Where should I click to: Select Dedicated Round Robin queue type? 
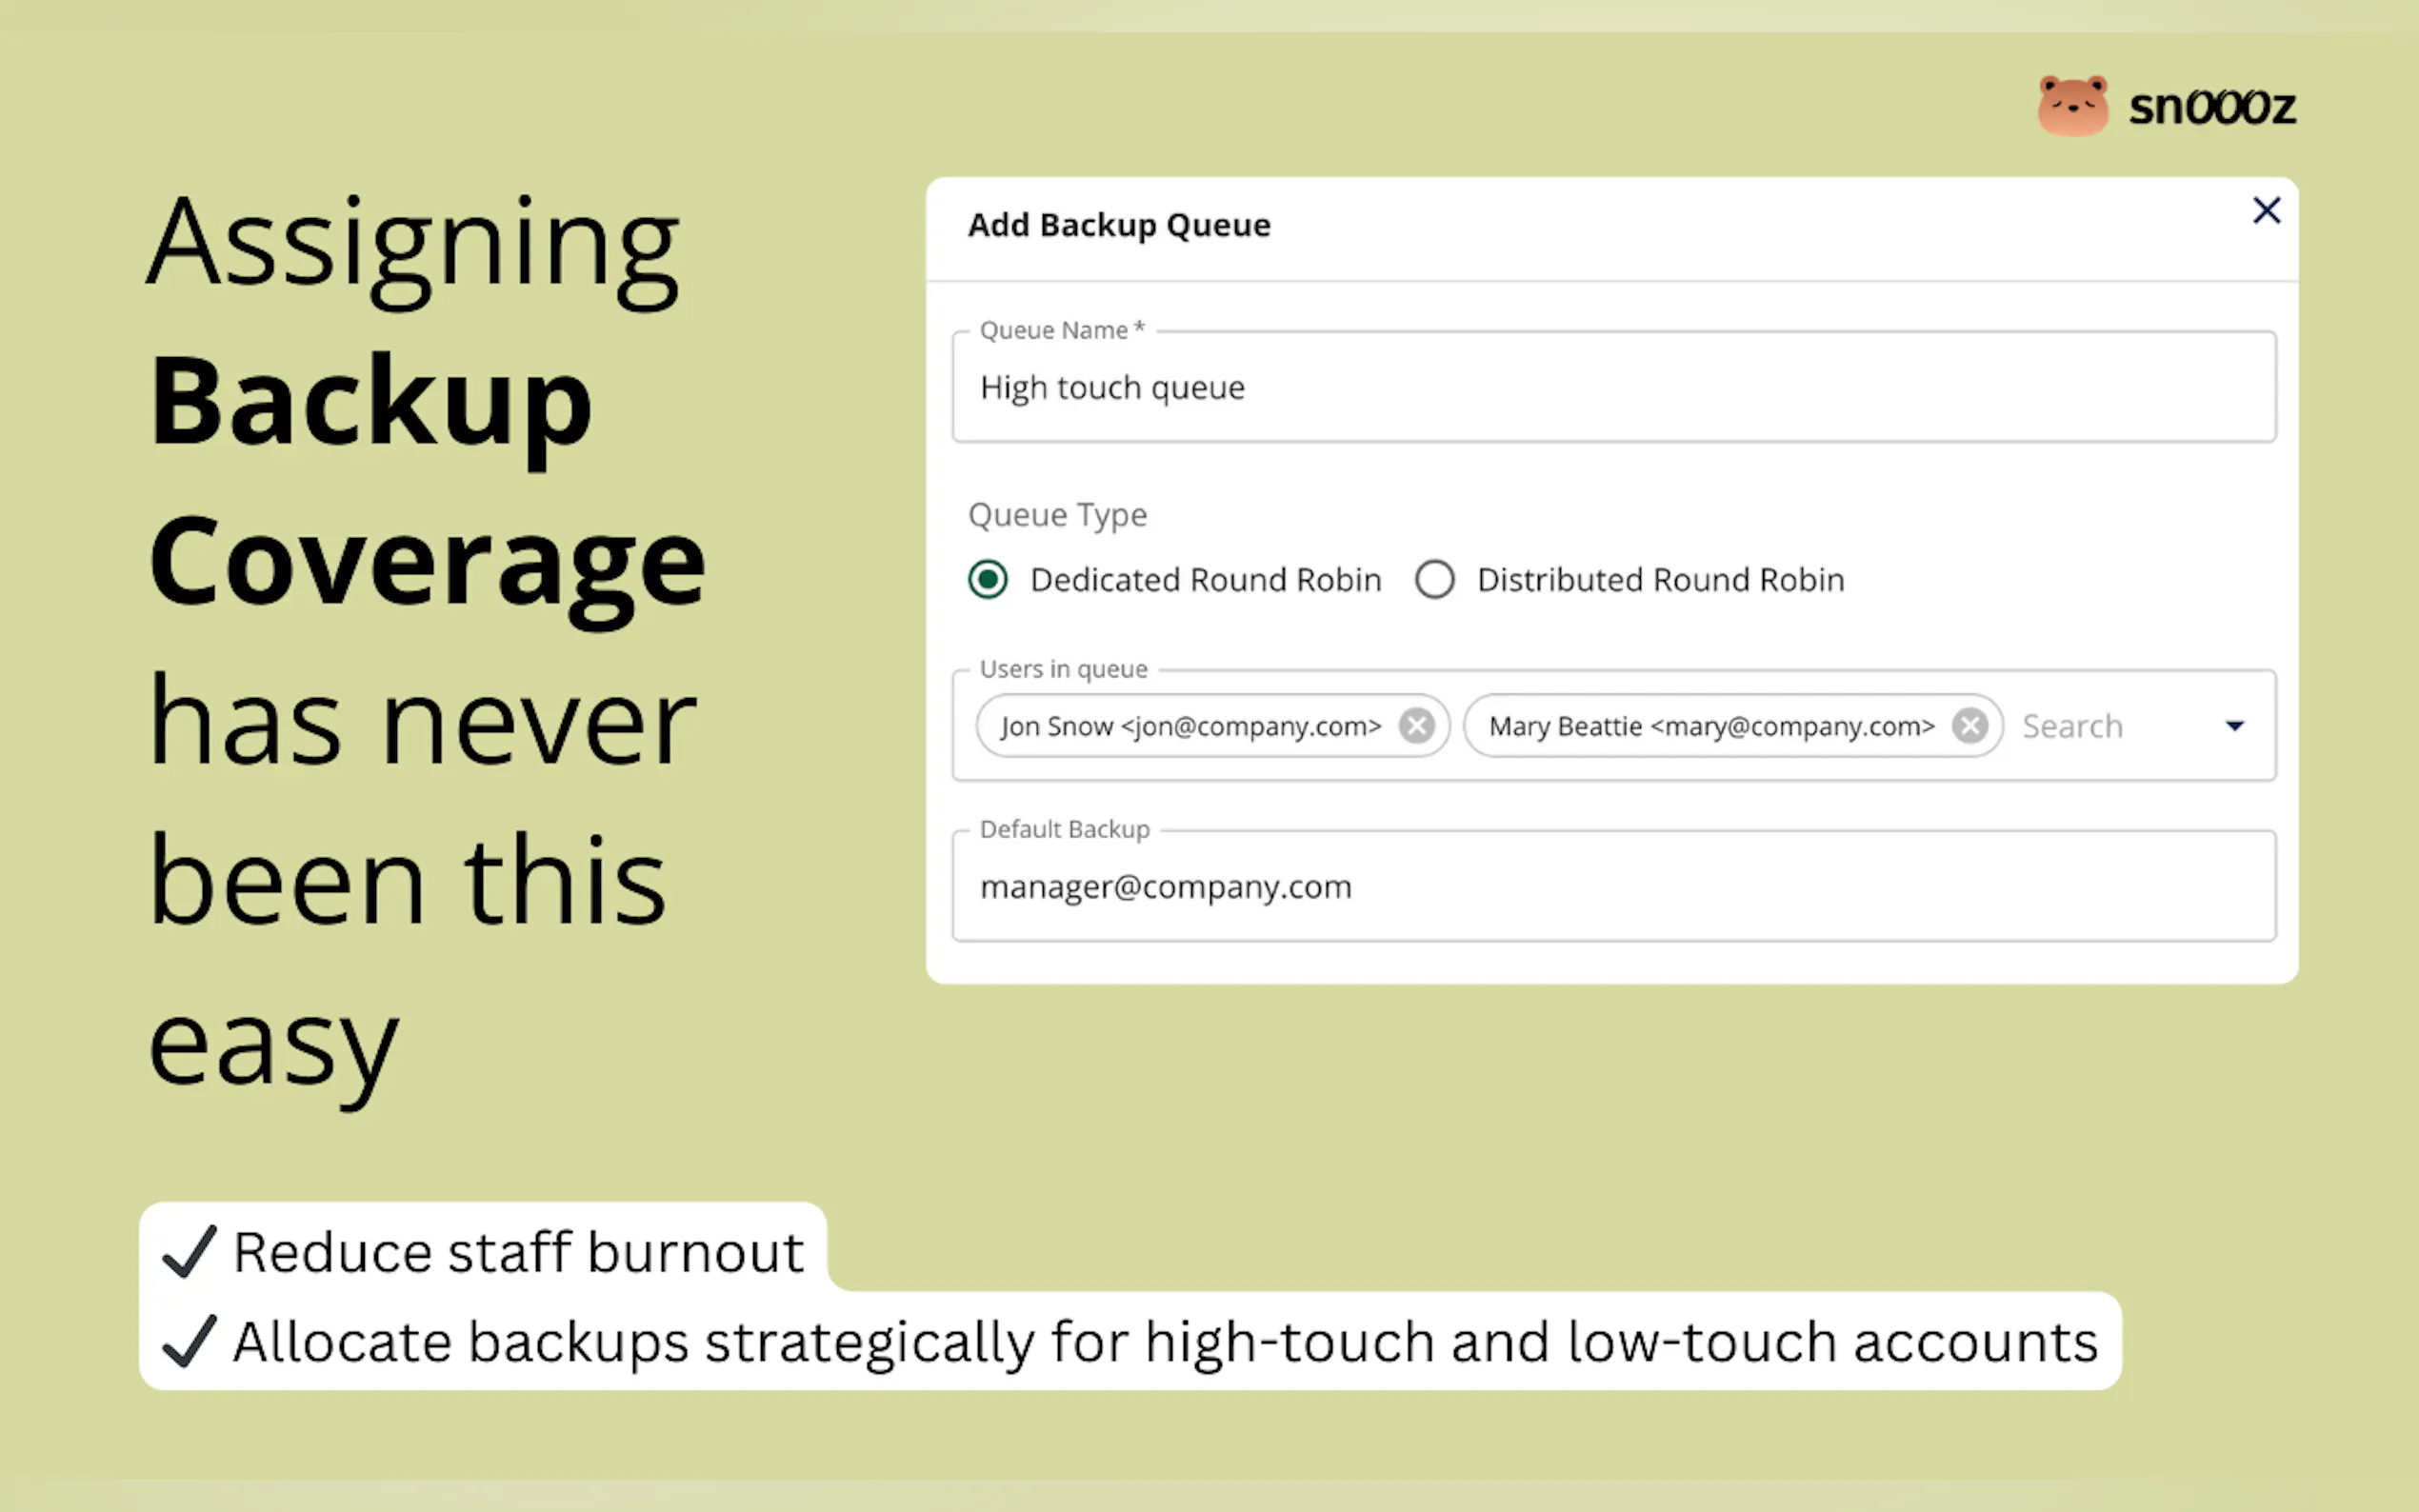click(x=988, y=580)
